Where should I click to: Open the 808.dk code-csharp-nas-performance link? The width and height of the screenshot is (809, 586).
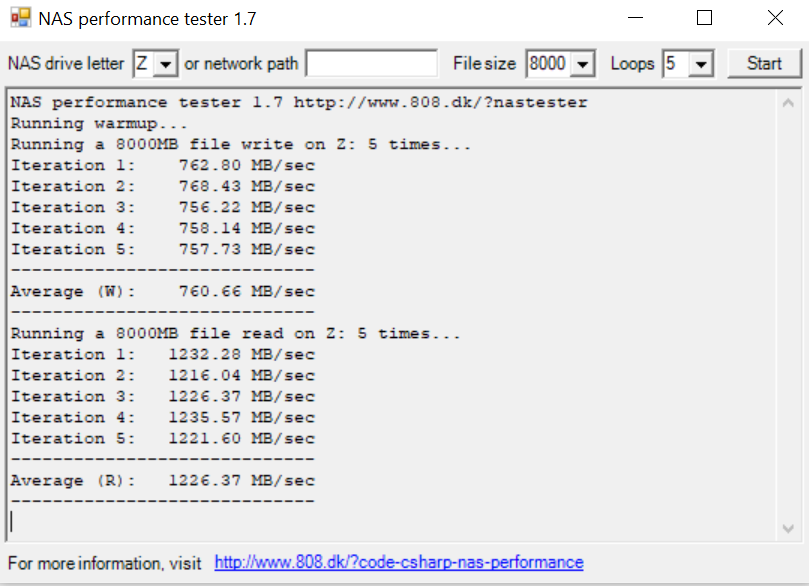point(399,562)
